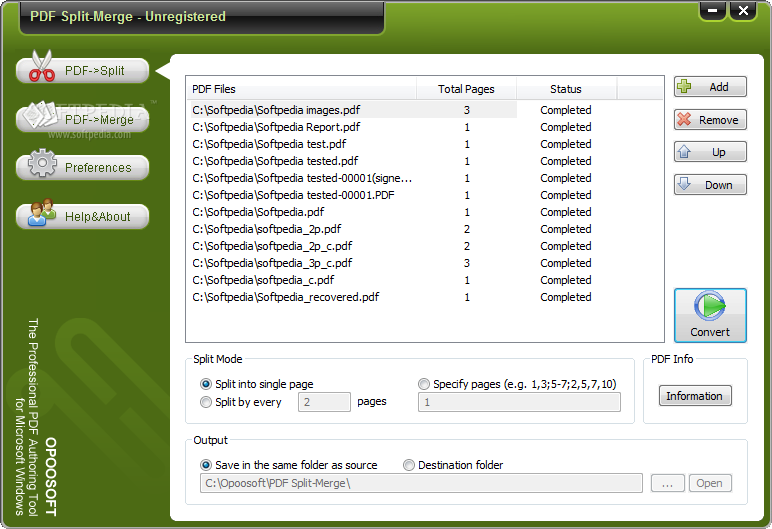Move the selected file Down
The width and height of the screenshot is (772, 529).
point(710,185)
